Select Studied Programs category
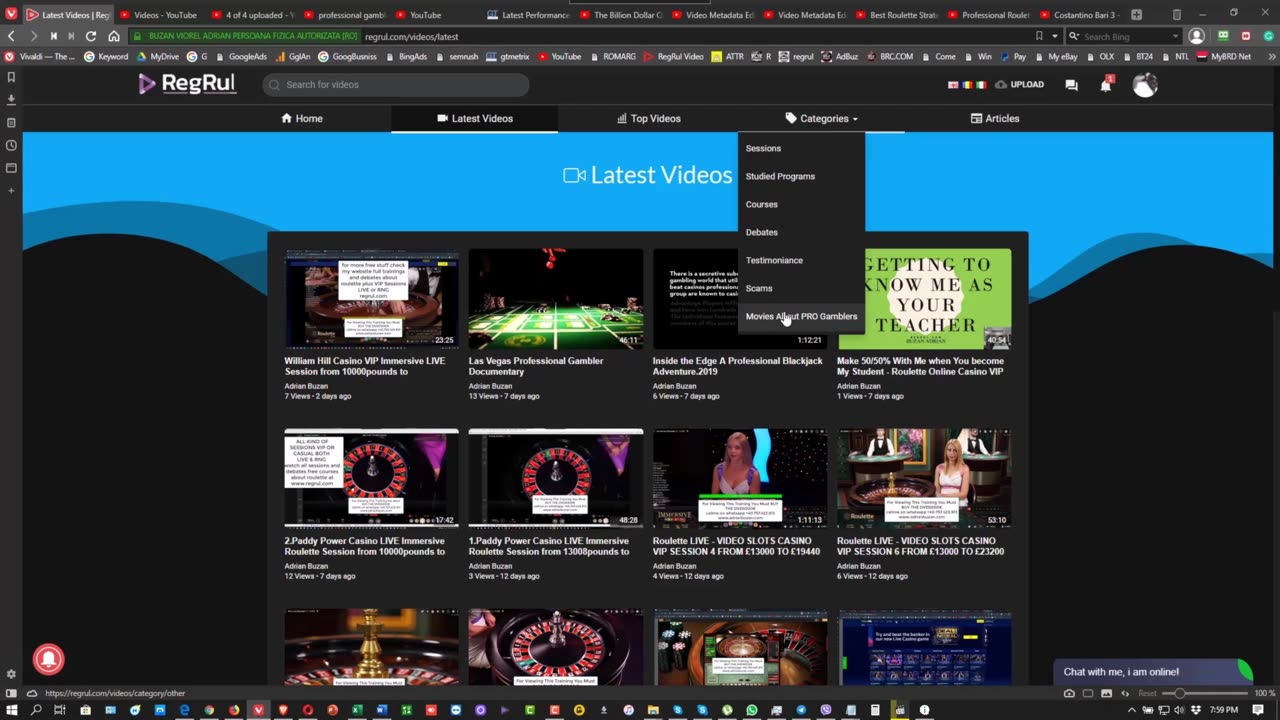Image resolution: width=1280 pixels, height=720 pixels. 801,176
